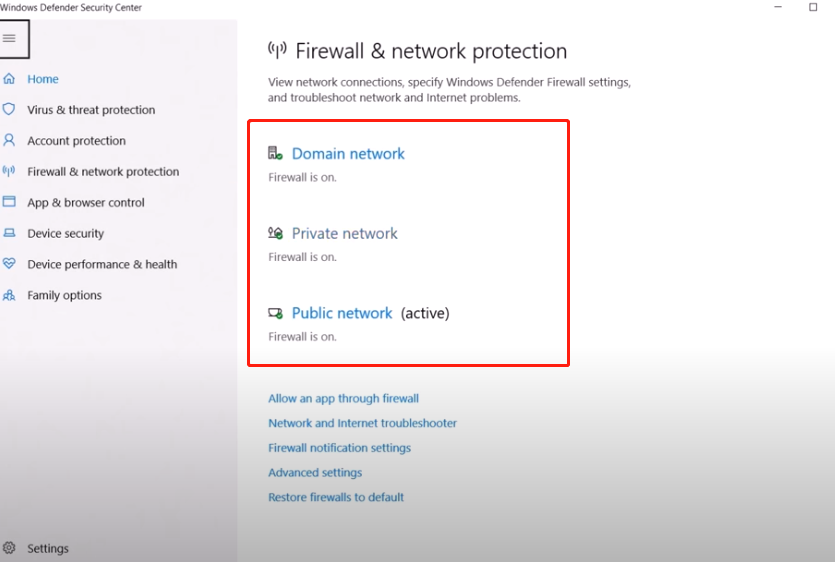Screen dimensions: 835x562
Task: Open the hamburger navigation menu
Action: click(x=10, y=38)
